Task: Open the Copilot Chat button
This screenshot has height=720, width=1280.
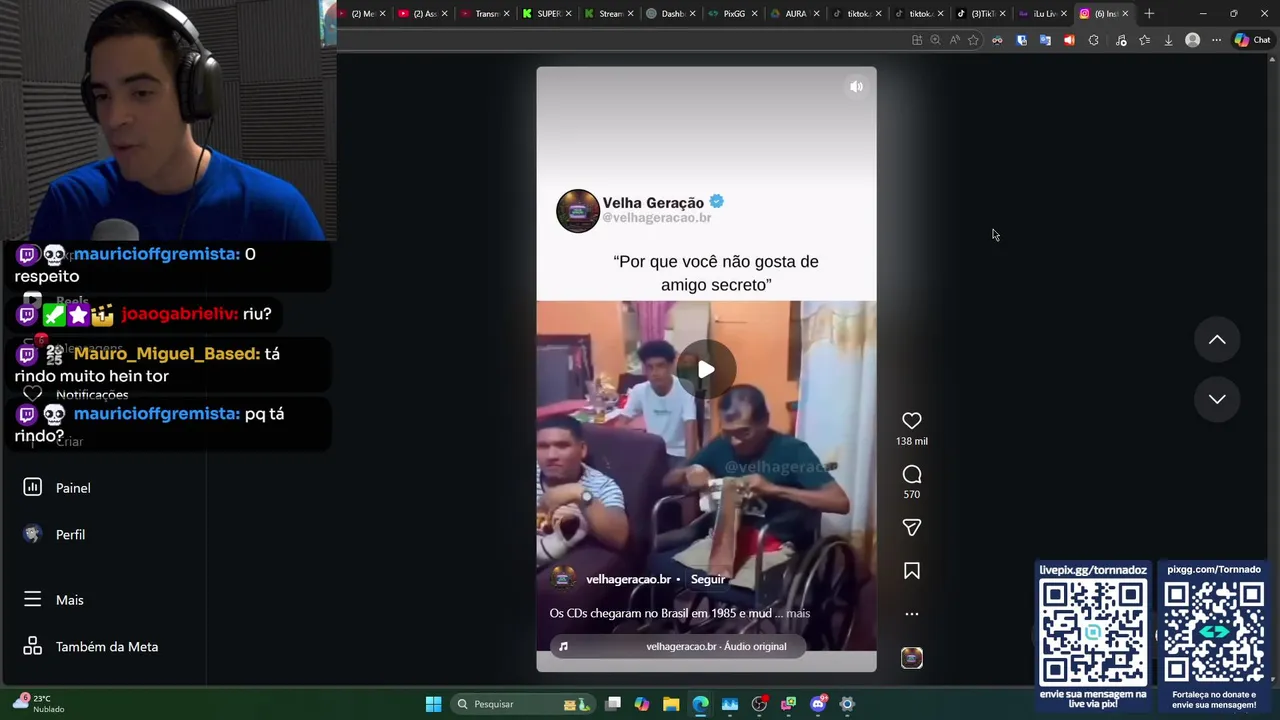Action: point(1252,40)
